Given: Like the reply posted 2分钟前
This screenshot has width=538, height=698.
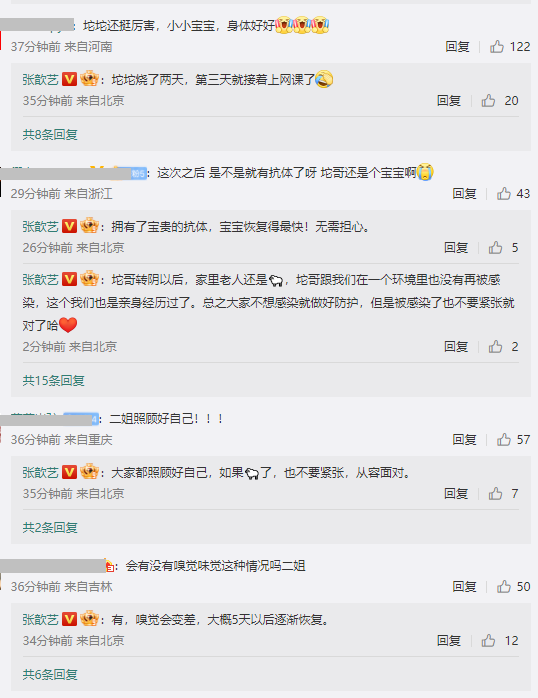Looking at the screenshot, I should [495, 346].
